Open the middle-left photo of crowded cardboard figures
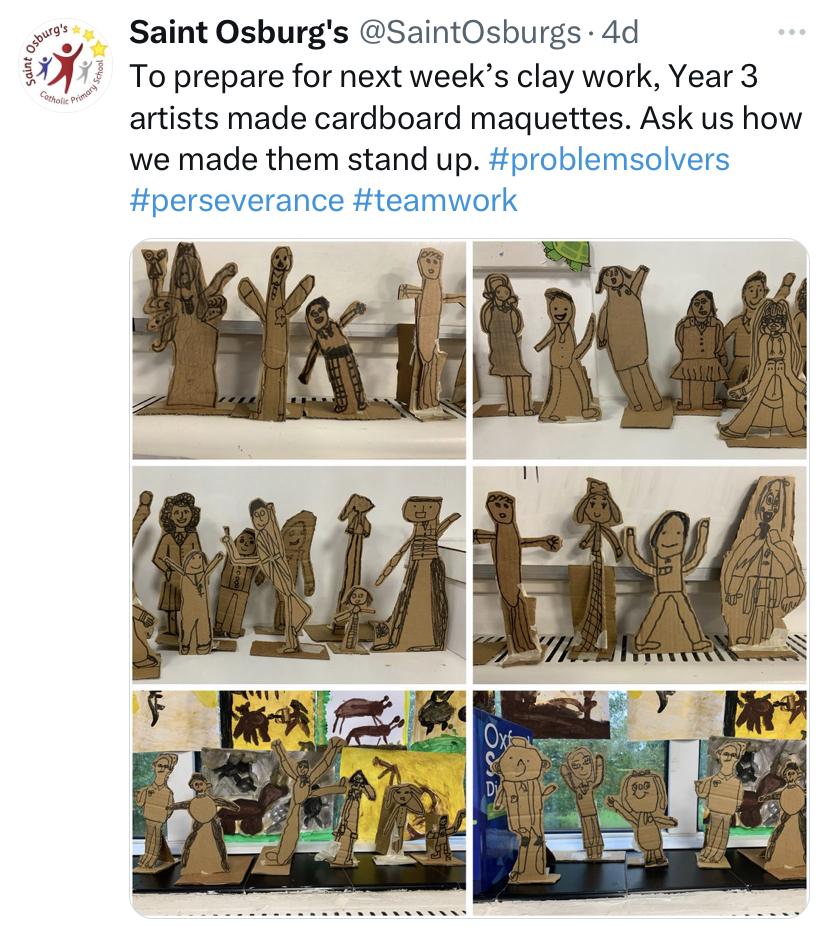828x927 pixels. click(x=299, y=575)
